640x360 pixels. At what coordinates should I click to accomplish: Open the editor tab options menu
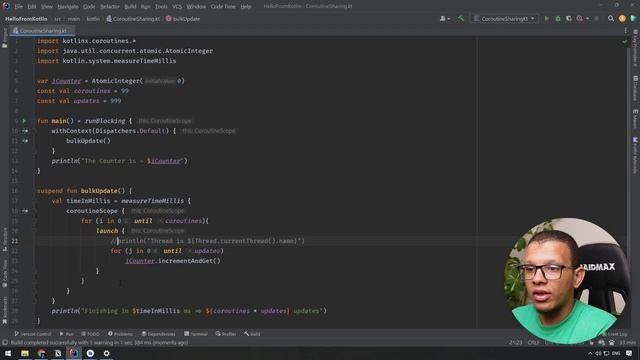(x=625, y=31)
